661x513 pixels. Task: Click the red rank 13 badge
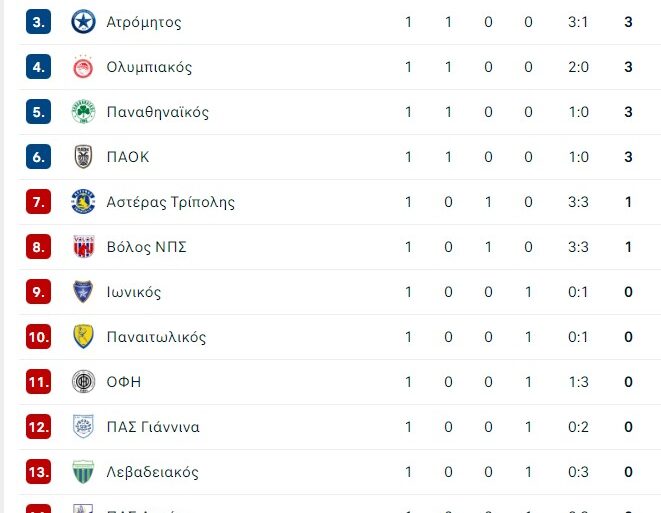tap(38, 472)
